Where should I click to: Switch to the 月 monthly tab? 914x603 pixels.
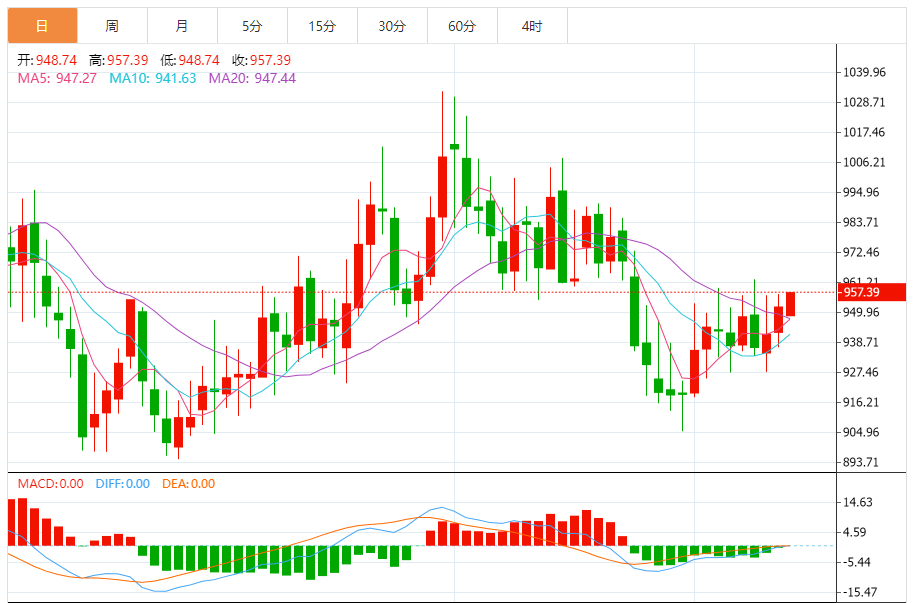tap(182, 26)
